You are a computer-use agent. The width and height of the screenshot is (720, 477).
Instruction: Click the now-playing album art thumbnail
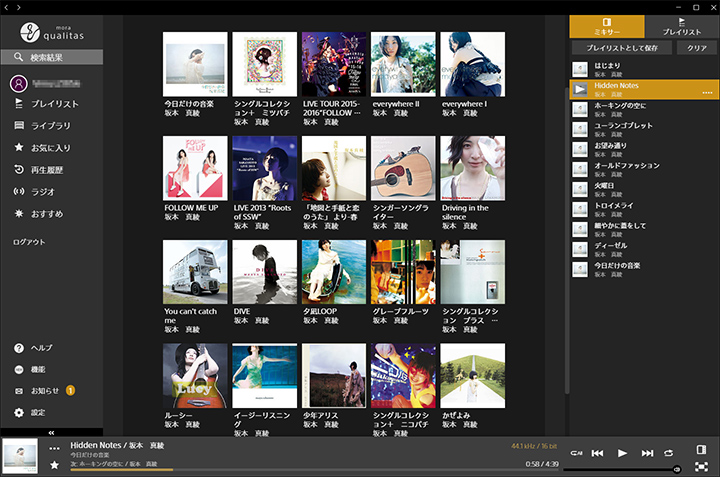(20, 456)
